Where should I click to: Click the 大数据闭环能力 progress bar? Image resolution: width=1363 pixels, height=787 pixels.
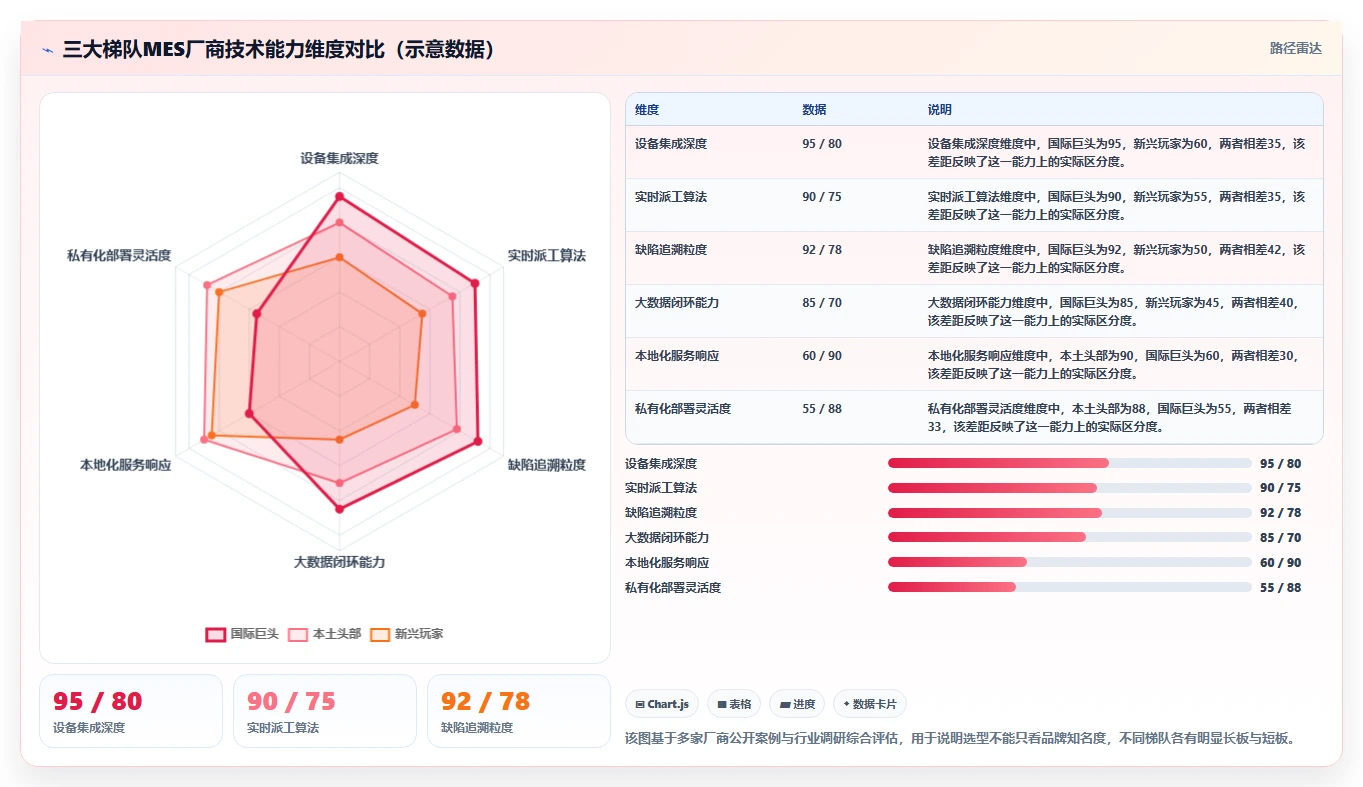pyautogui.click(x=1070, y=537)
